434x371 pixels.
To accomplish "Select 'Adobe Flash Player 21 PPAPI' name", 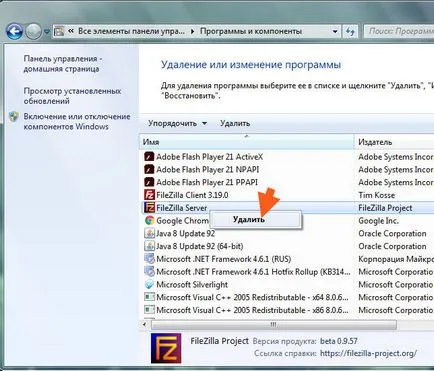I will pyautogui.click(x=207, y=182).
